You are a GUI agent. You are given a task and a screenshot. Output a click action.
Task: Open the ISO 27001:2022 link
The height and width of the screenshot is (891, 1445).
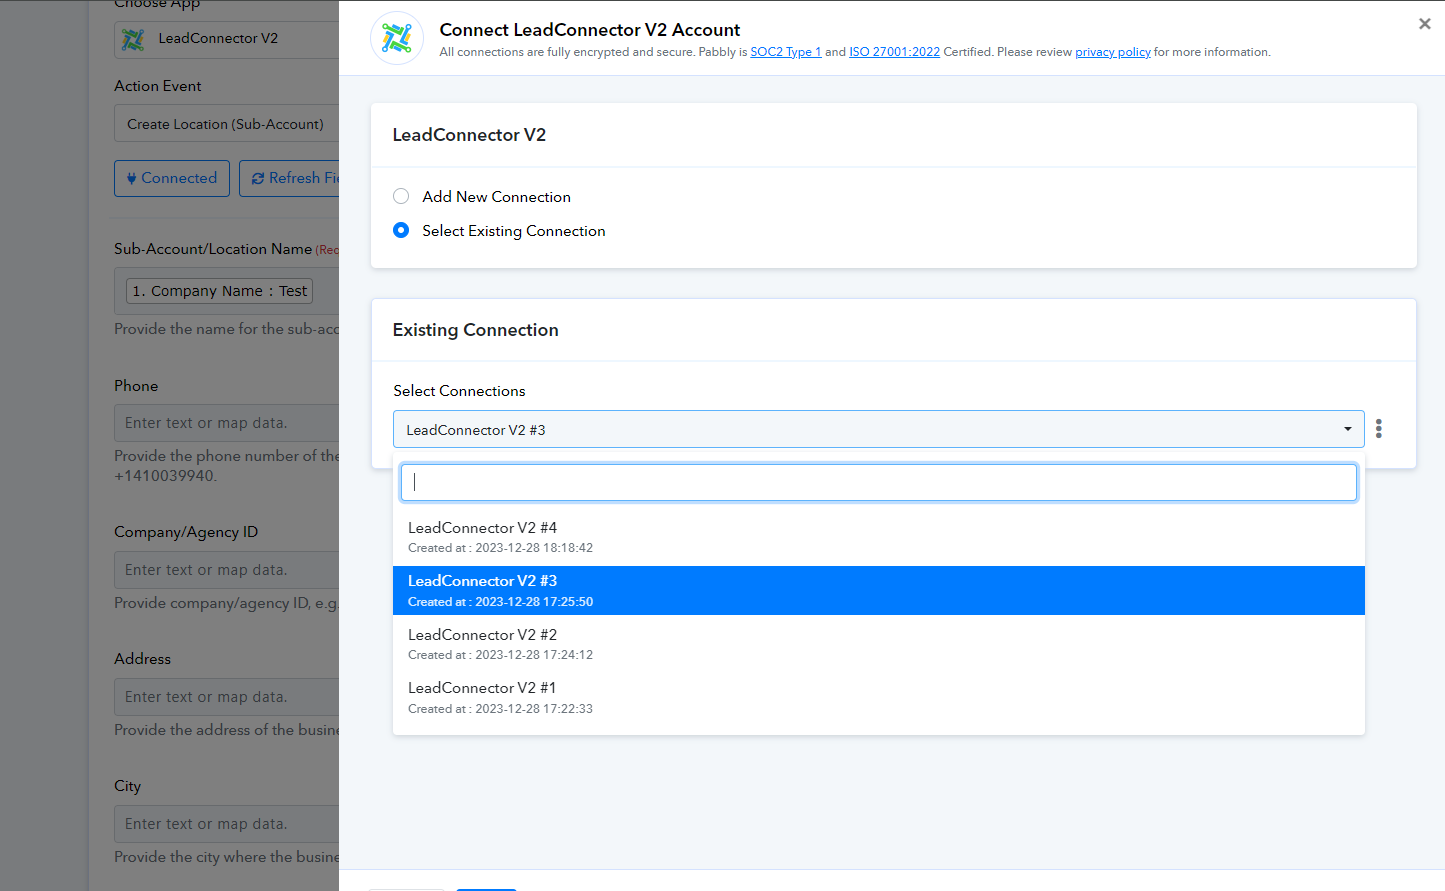point(895,52)
